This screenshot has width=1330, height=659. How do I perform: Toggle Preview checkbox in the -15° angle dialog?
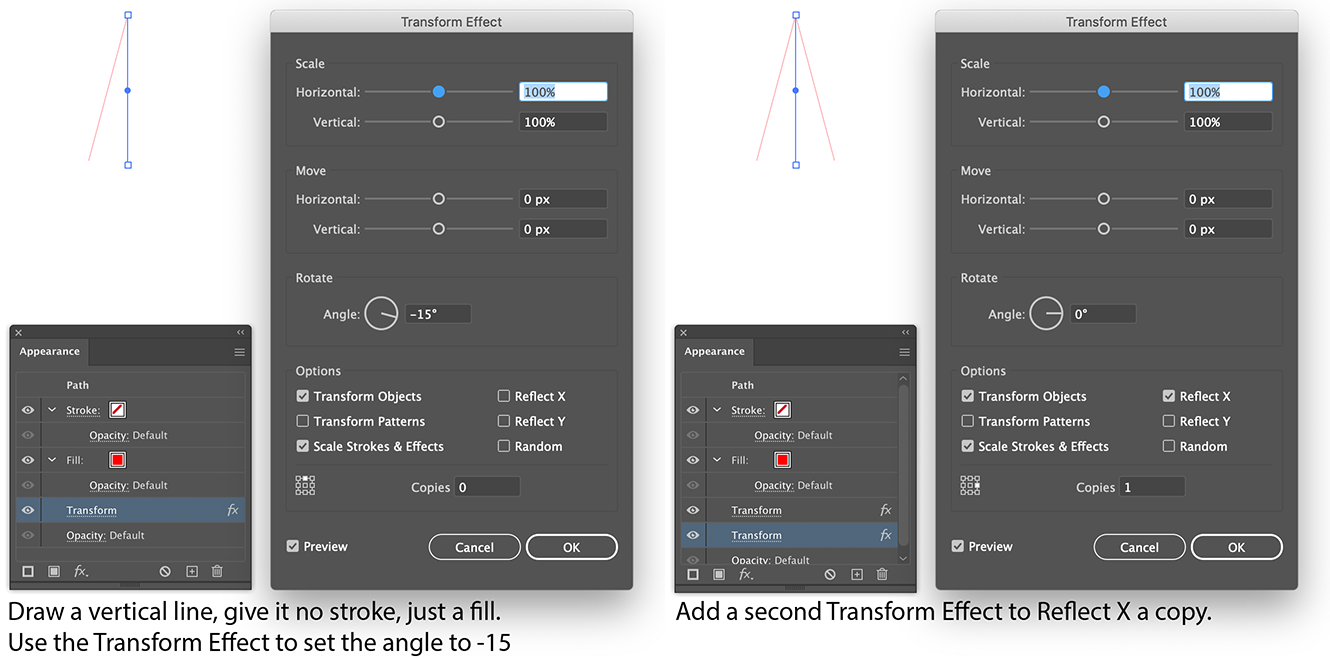[x=292, y=546]
